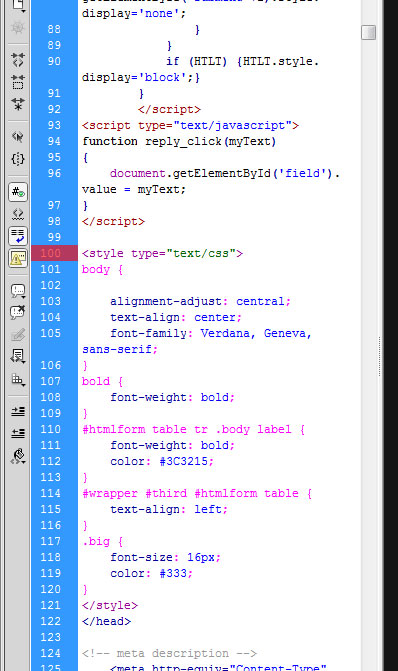398x671 pixels.
Task: Toggle Word Wrap in the coding toolbar
Action: point(18,236)
